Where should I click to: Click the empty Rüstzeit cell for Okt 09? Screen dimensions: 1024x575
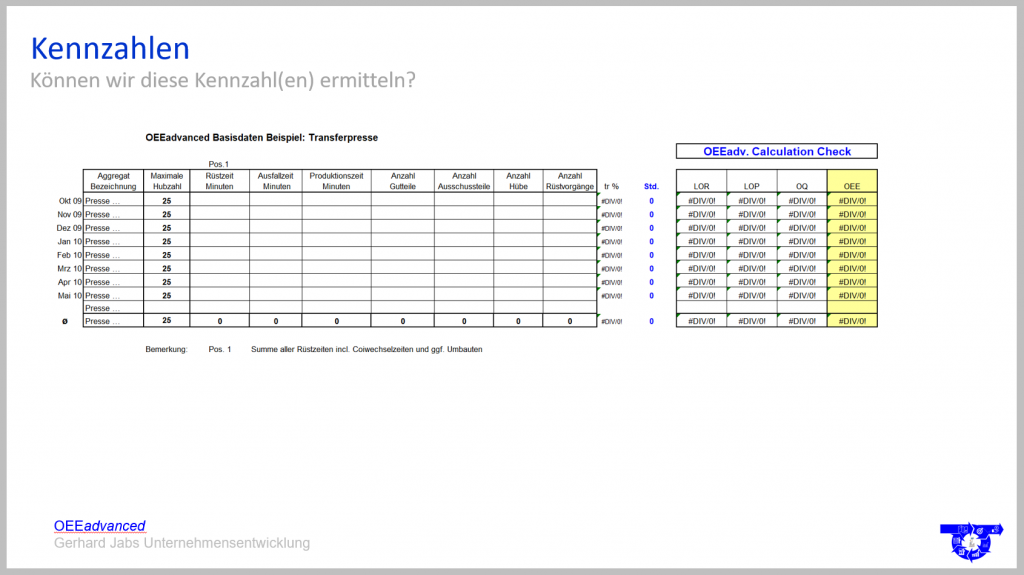coord(219,201)
